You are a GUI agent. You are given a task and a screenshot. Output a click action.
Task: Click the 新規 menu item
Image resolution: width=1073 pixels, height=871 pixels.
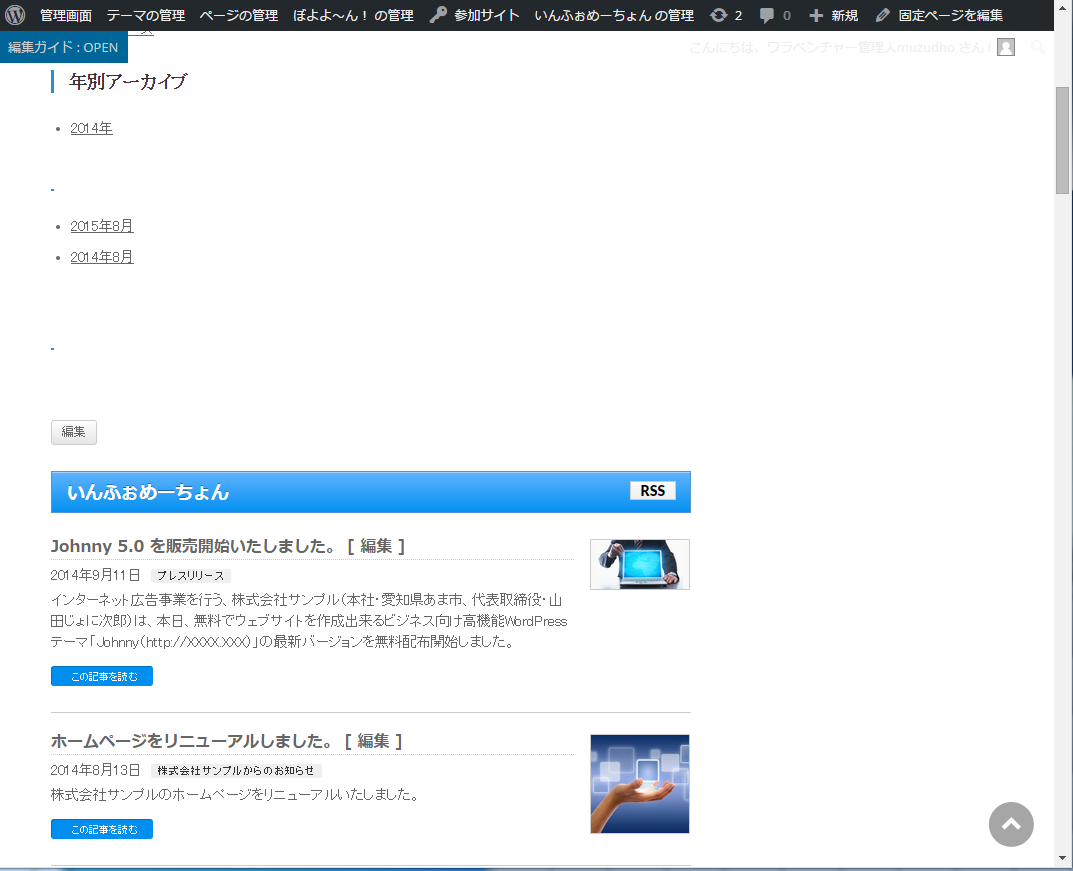coord(844,15)
